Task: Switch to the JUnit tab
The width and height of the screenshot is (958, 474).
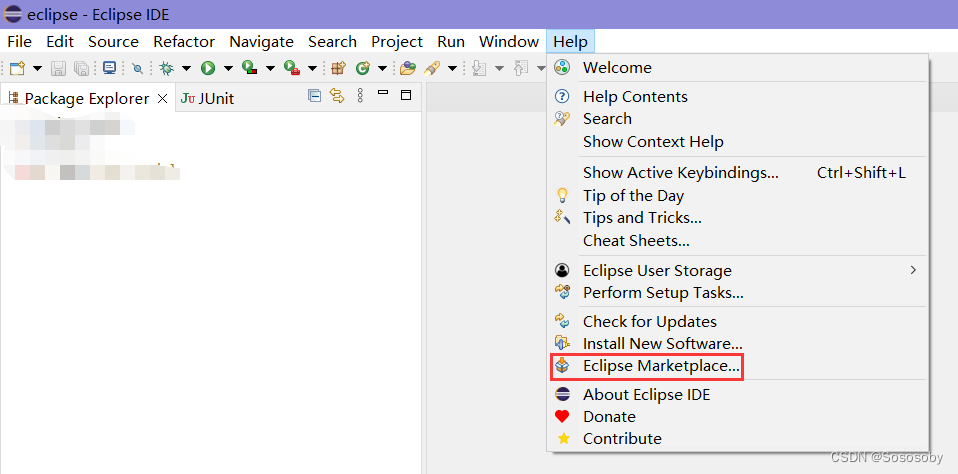Action: point(207,98)
